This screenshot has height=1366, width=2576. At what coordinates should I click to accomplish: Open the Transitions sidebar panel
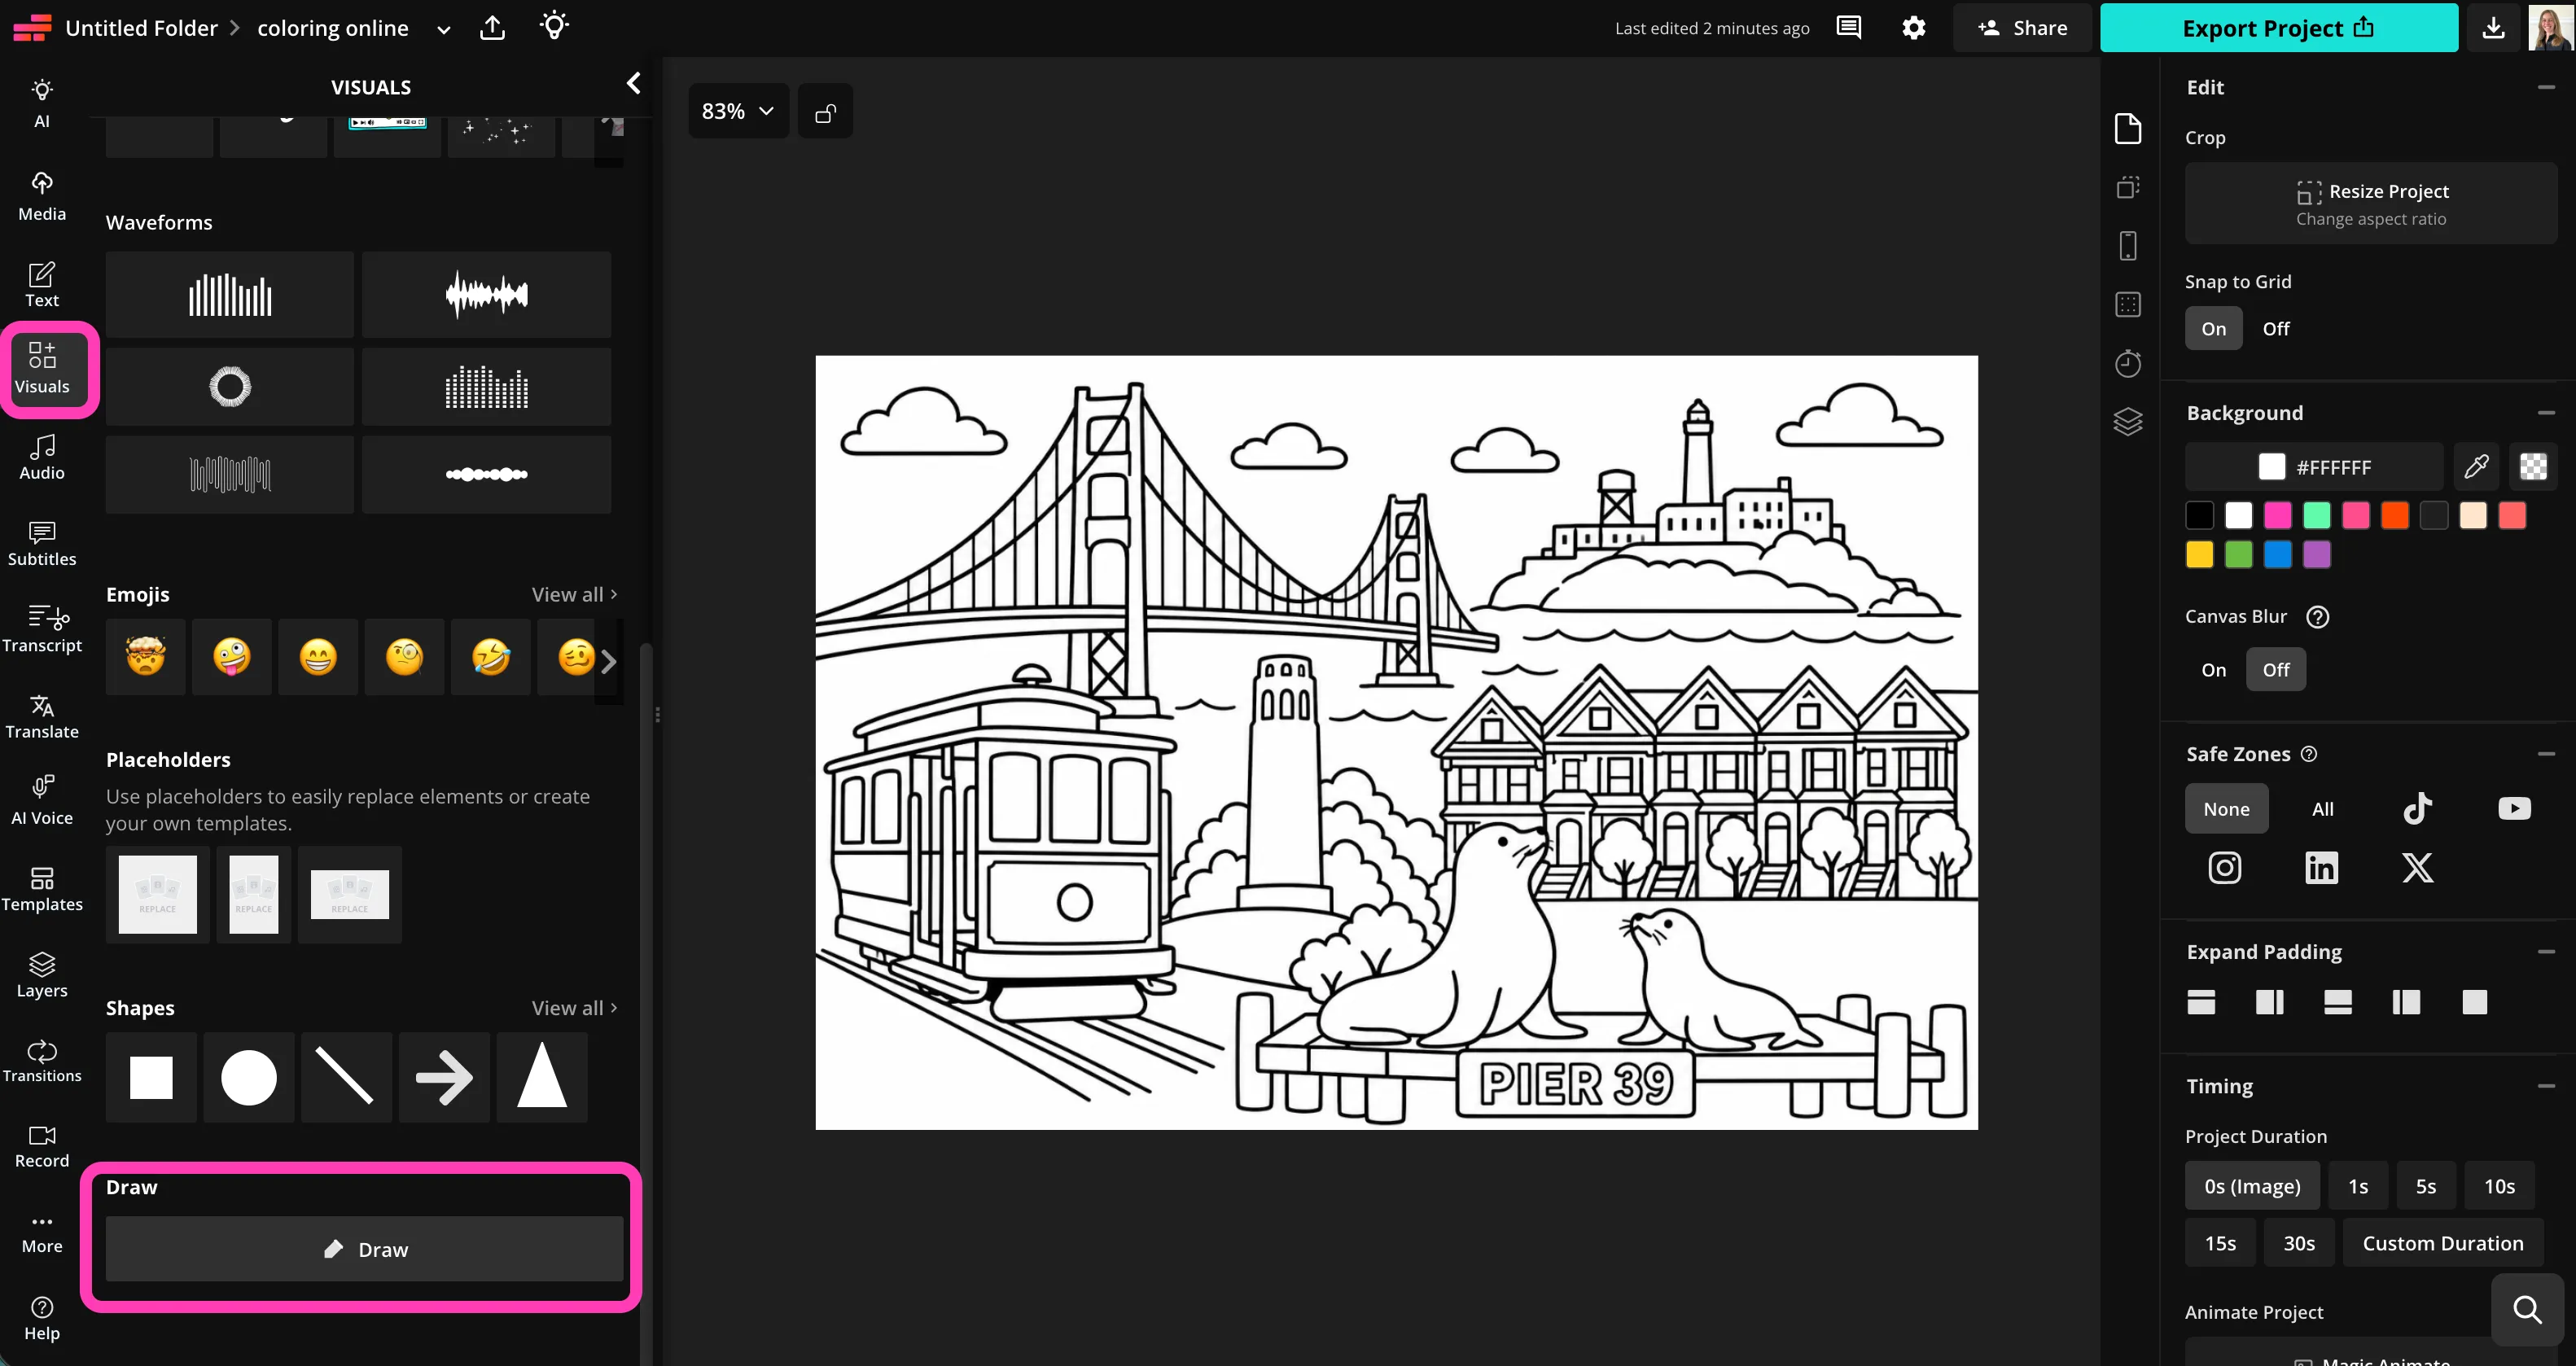(42, 1060)
